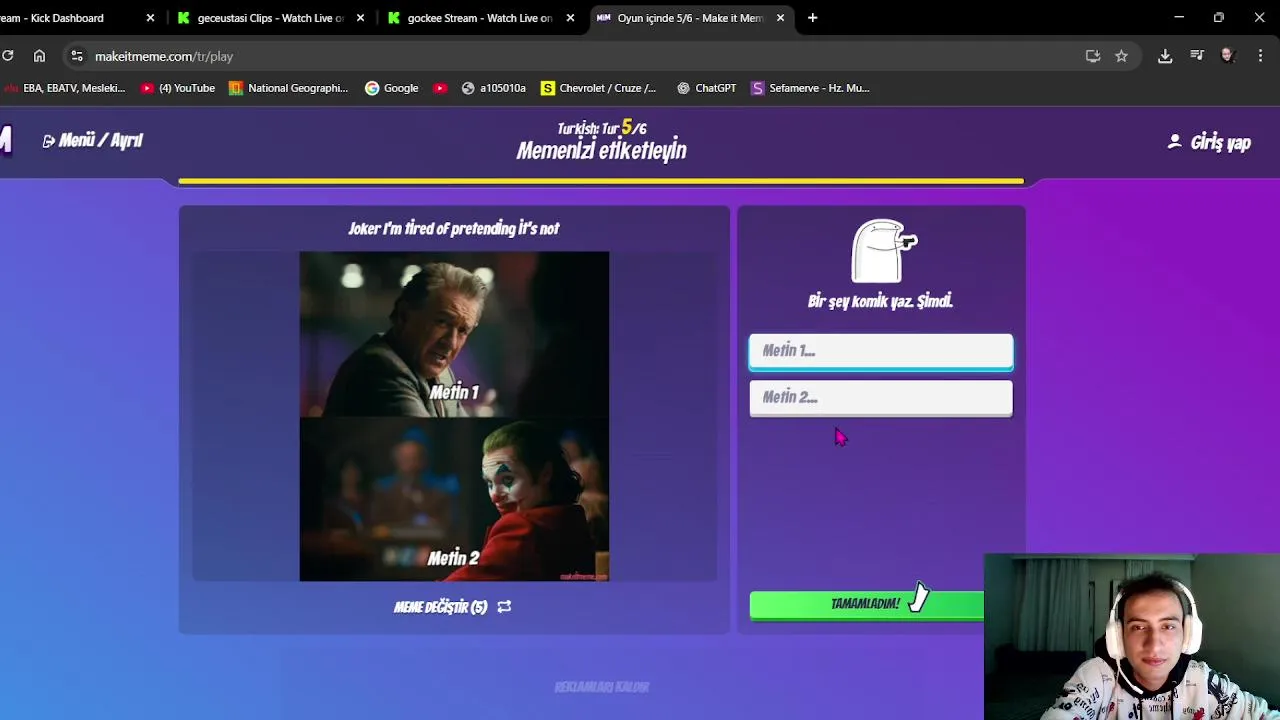Click the meme title "Joker I'm tired of pretending"
The image size is (1280, 720).
[x=454, y=228]
